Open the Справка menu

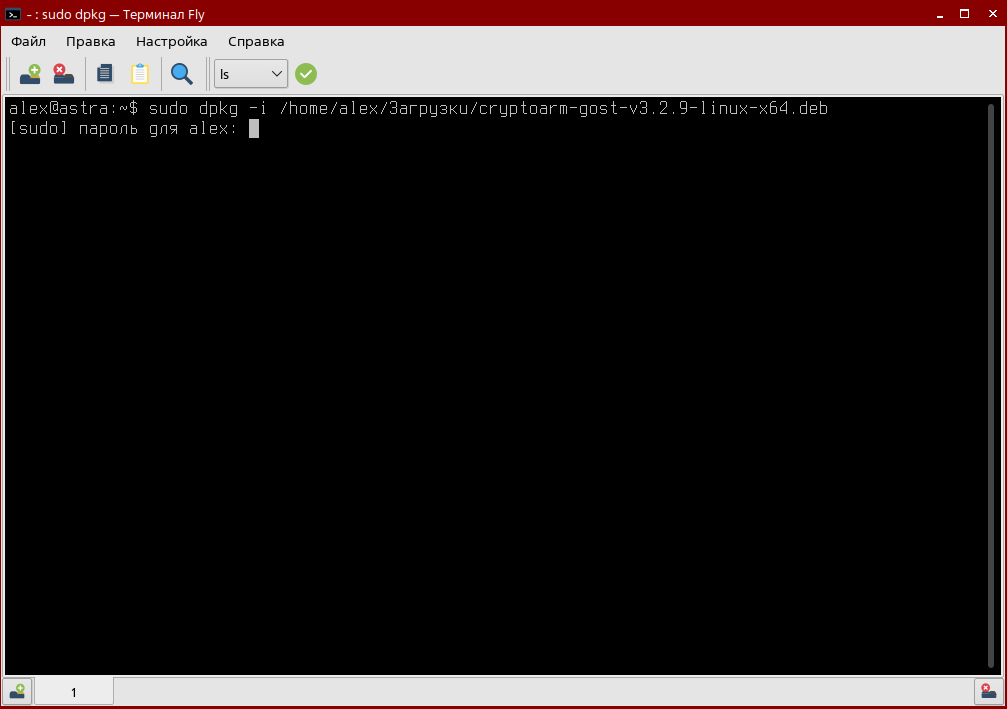pyautogui.click(x=255, y=41)
